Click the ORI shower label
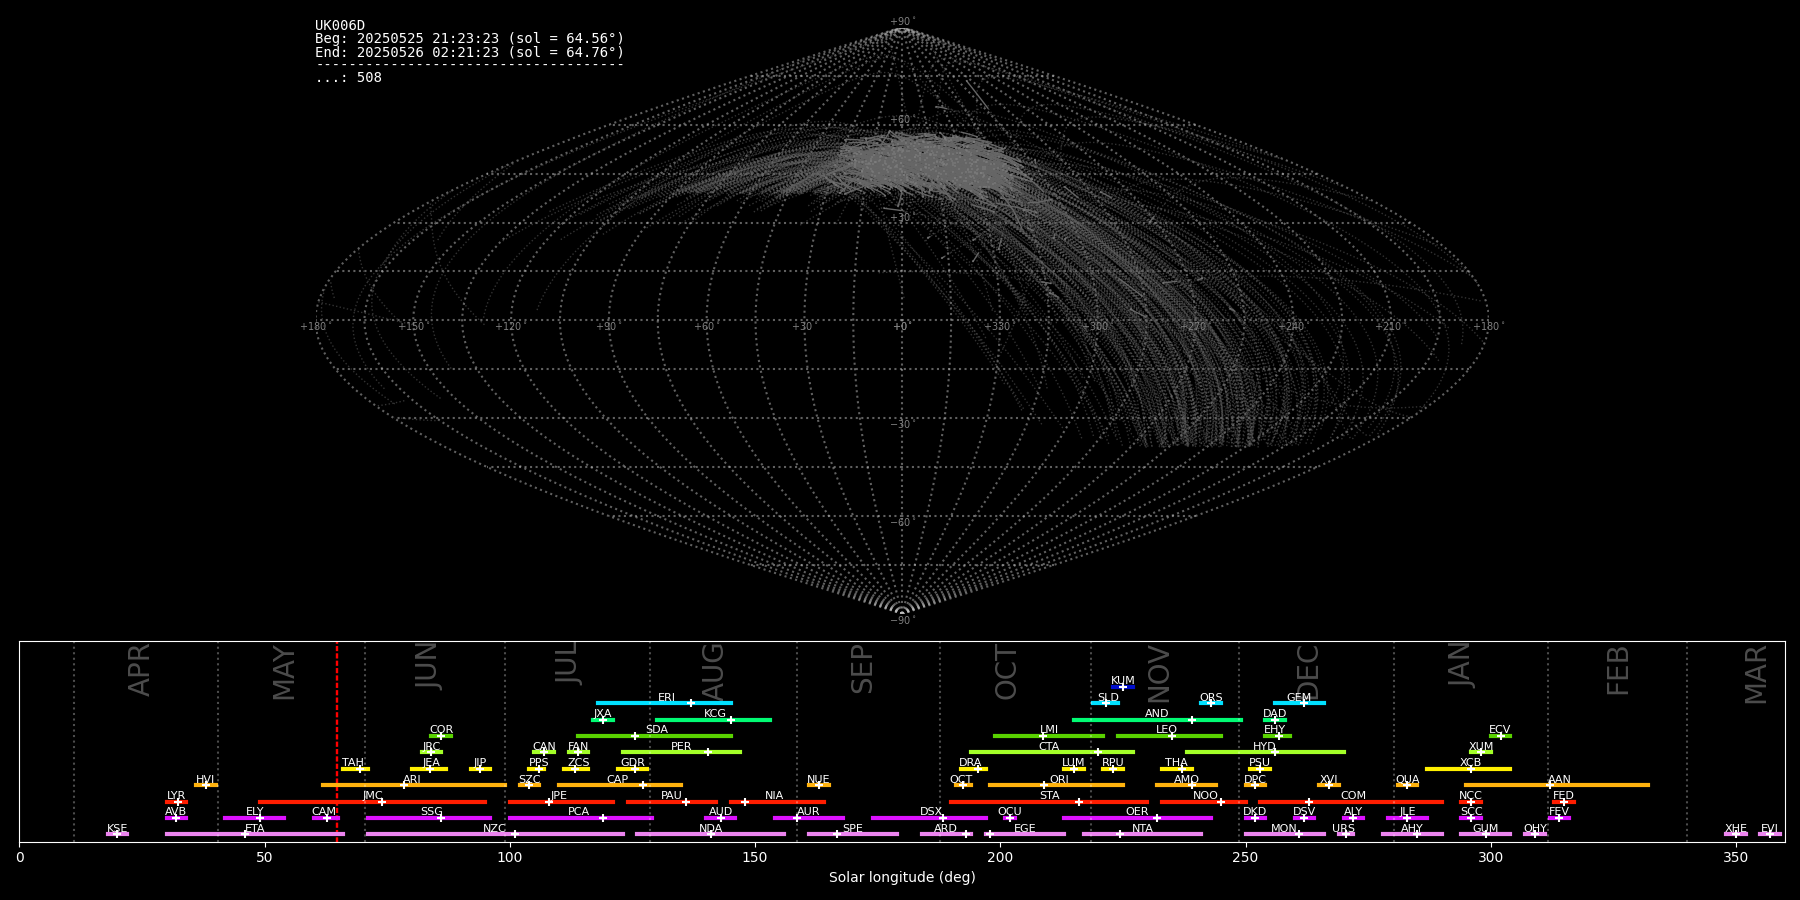The width and height of the screenshot is (1800, 900). pyautogui.click(x=1059, y=780)
